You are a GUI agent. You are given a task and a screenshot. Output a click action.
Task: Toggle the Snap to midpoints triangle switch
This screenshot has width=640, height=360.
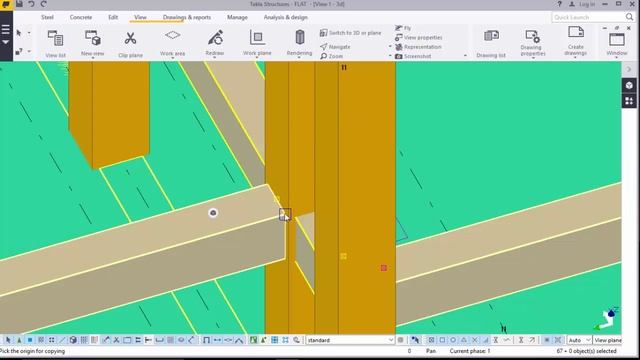click(x=464, y=340)
